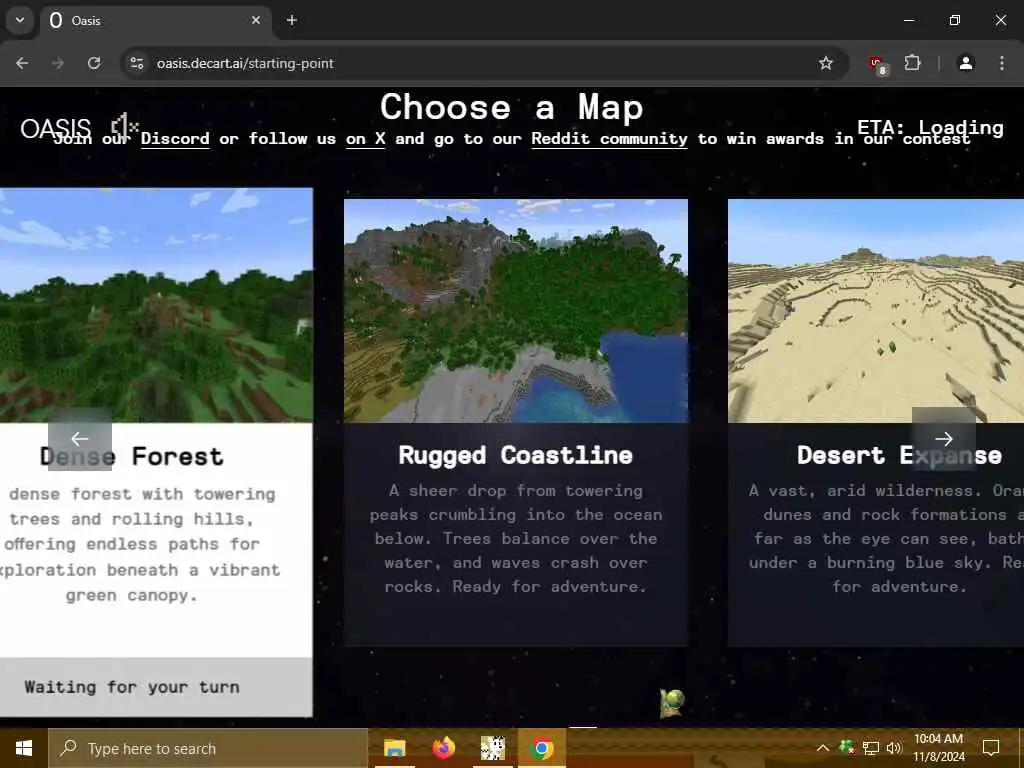Open the Extensions puzzle icon
The height and width of the screenshot is (768, 1024).
pyautogui.click(x=912, y=63)
